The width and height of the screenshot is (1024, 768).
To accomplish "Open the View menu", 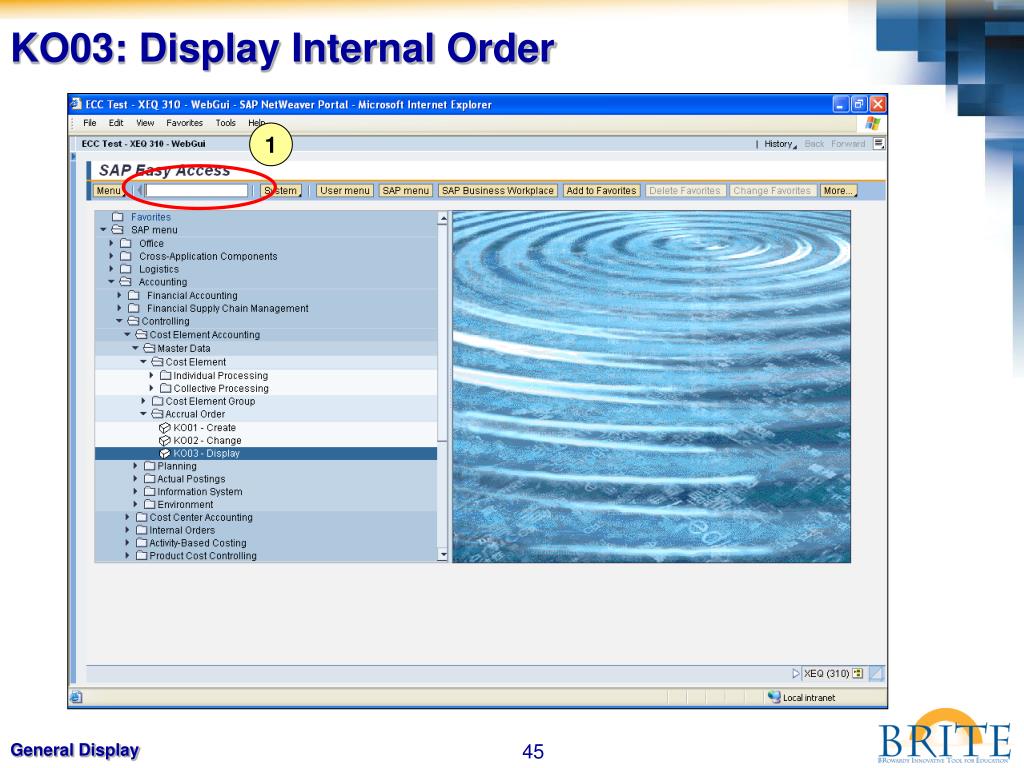I will tap(145, 123).
